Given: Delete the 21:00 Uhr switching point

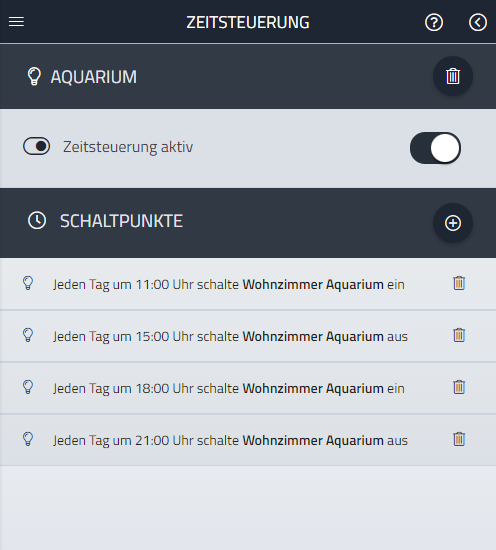Looking at the screenshot, I should [x=459, y=439].
